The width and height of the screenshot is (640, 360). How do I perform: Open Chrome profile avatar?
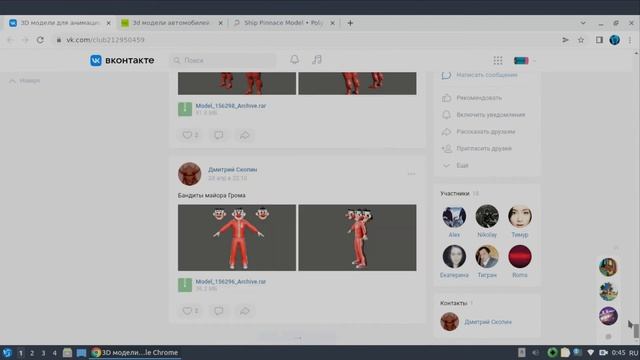pyautogui.click(x=615, y=40)
